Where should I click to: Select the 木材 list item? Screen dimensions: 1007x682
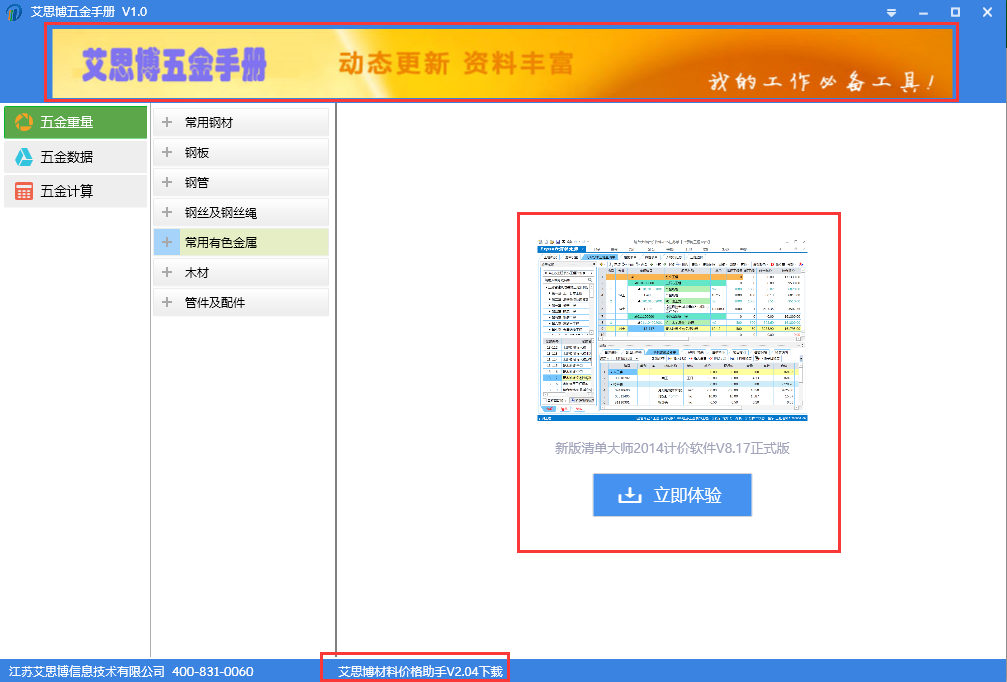[x=196, y=272]
